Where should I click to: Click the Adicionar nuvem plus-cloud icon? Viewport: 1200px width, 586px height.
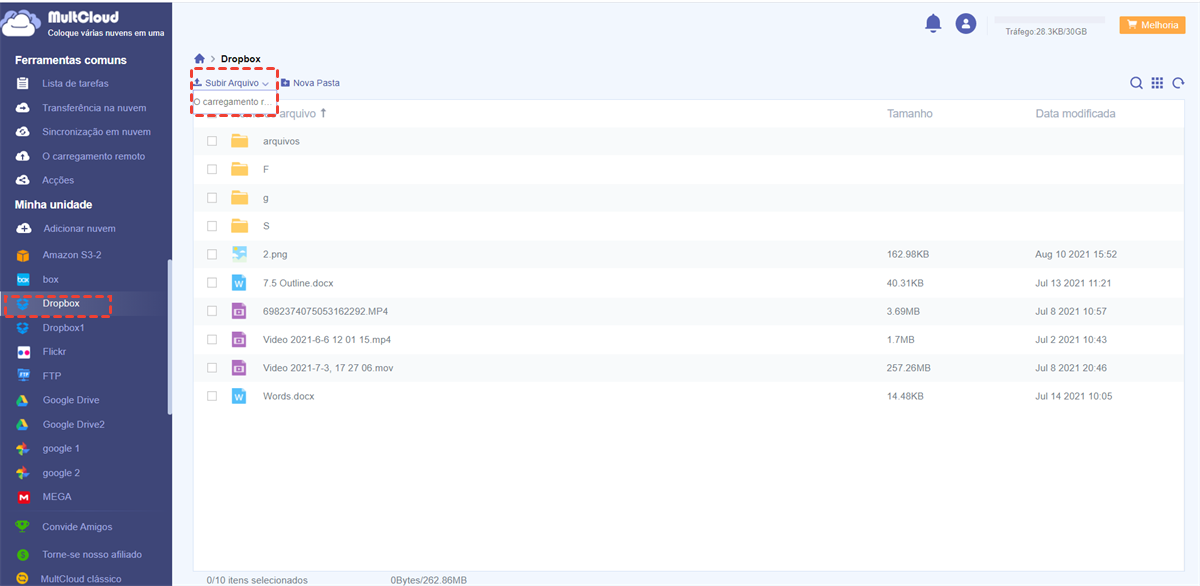point(23,229)
